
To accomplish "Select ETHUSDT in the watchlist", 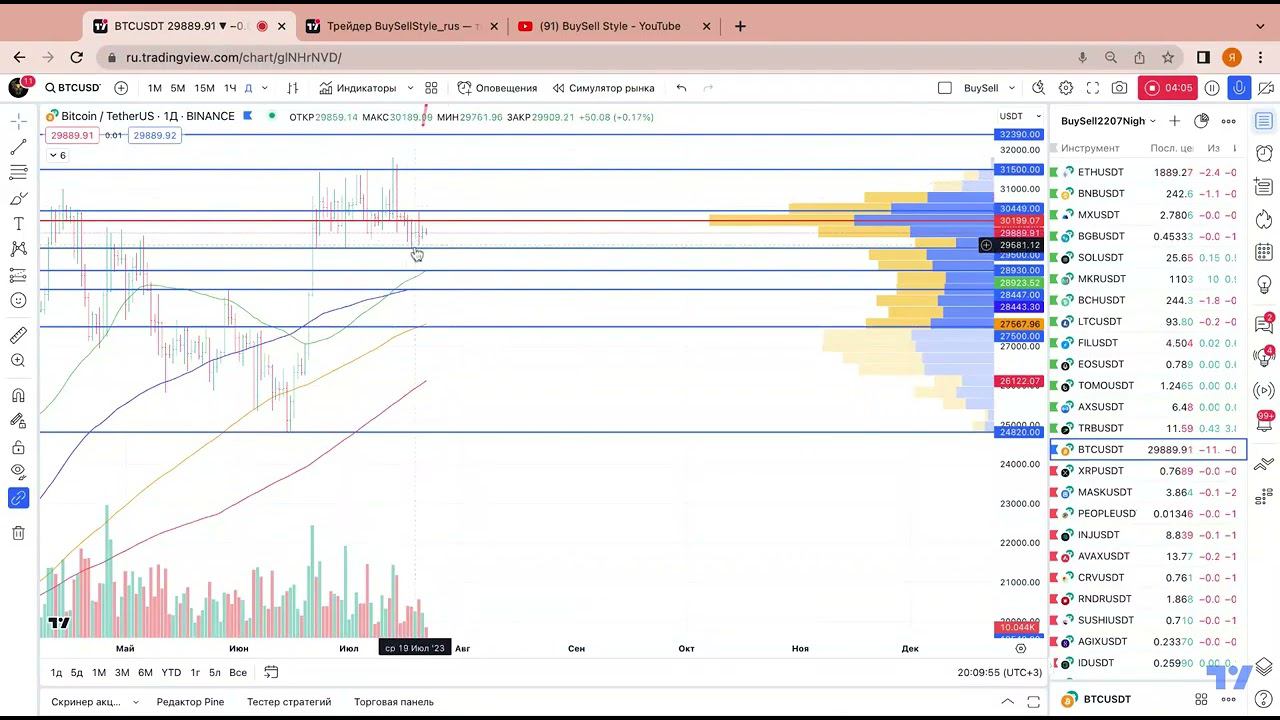I will click(x=1147, y=172).
